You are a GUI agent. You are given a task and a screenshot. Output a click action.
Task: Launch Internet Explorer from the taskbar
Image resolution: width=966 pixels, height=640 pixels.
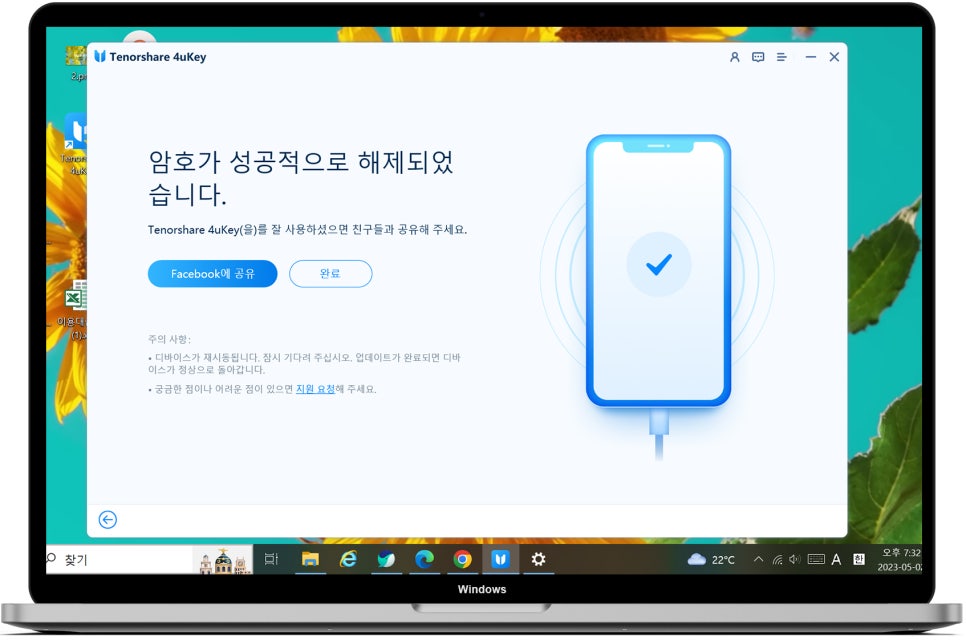[x=348, y=559]
